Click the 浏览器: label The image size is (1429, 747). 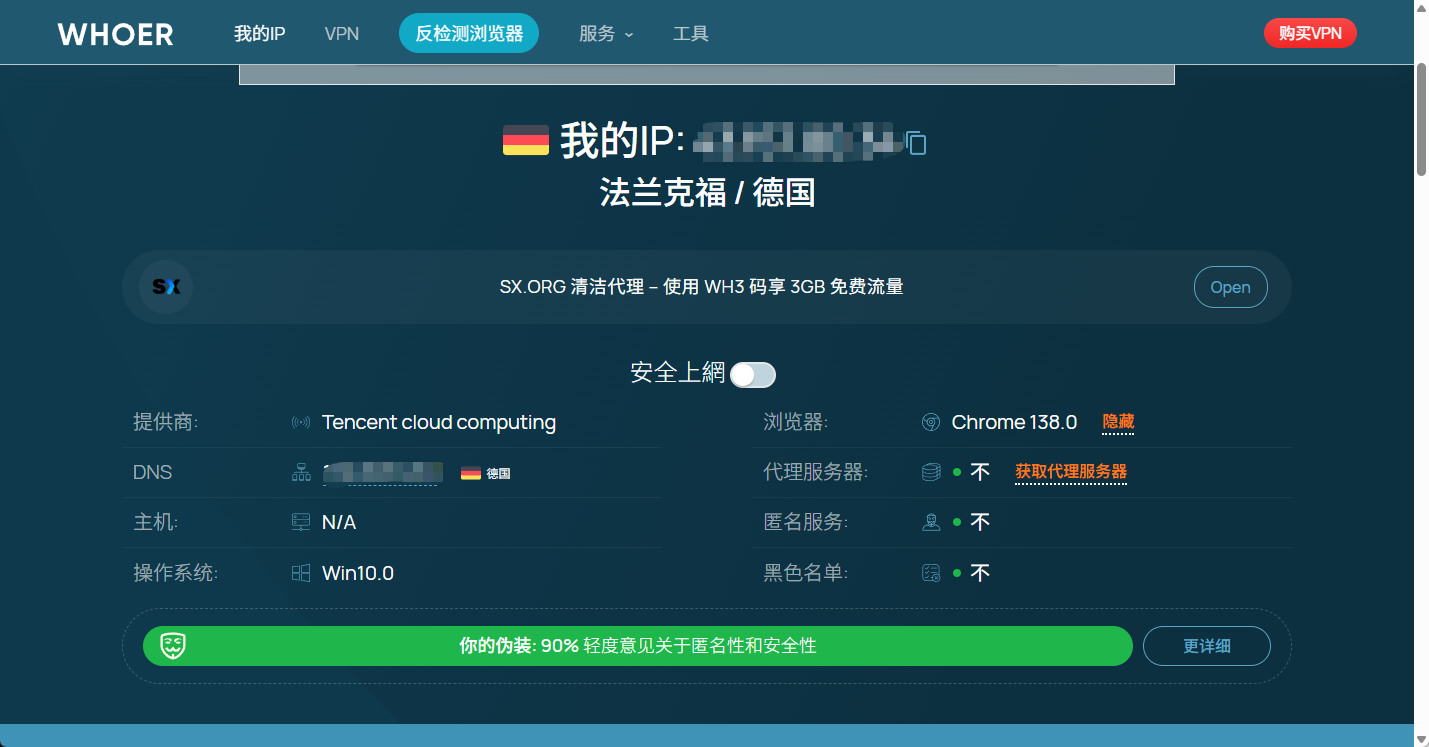pos(796,422)
